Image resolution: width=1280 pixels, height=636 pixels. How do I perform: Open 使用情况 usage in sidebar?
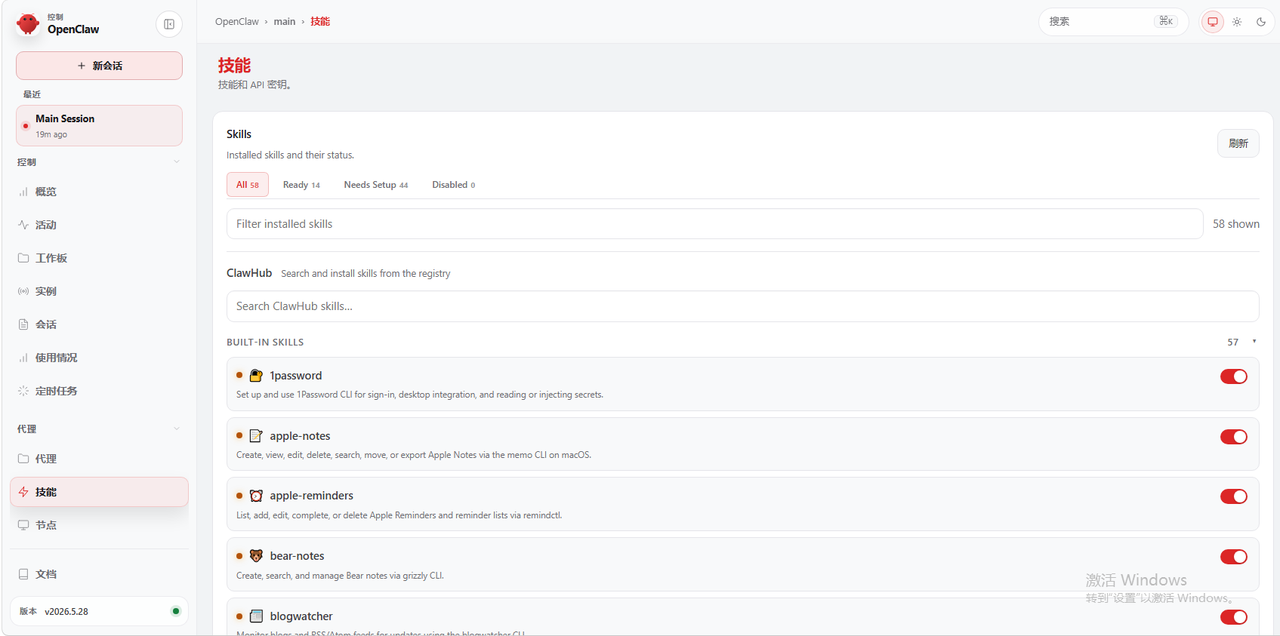coord(99,357)
